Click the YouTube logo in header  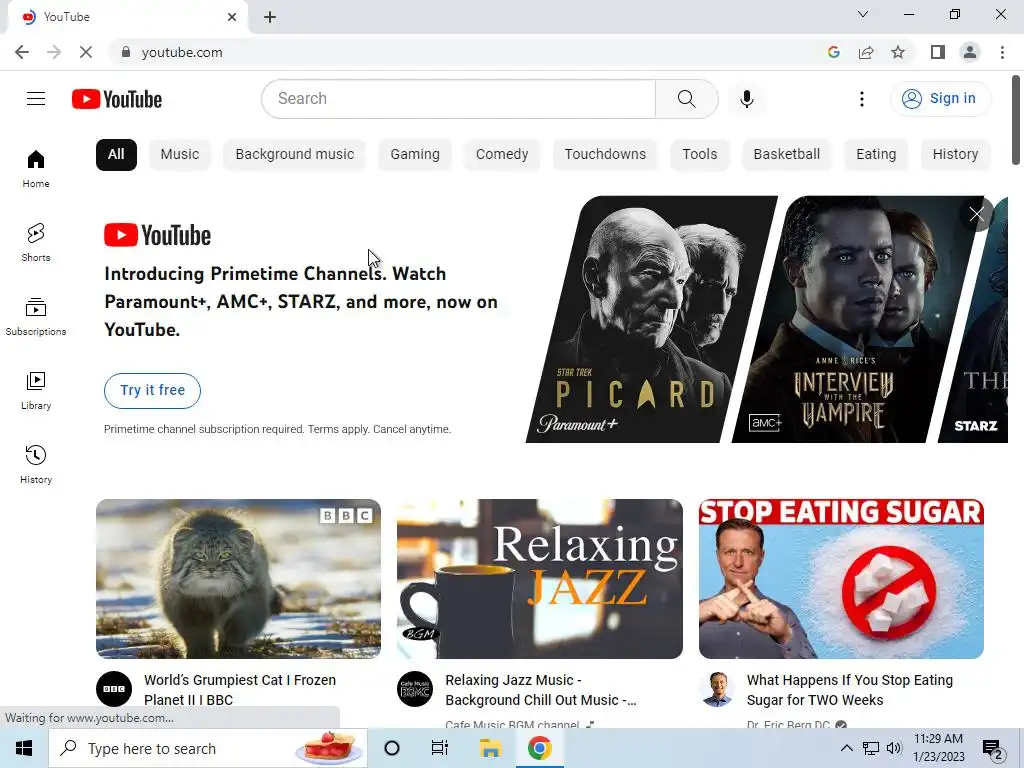117,99
